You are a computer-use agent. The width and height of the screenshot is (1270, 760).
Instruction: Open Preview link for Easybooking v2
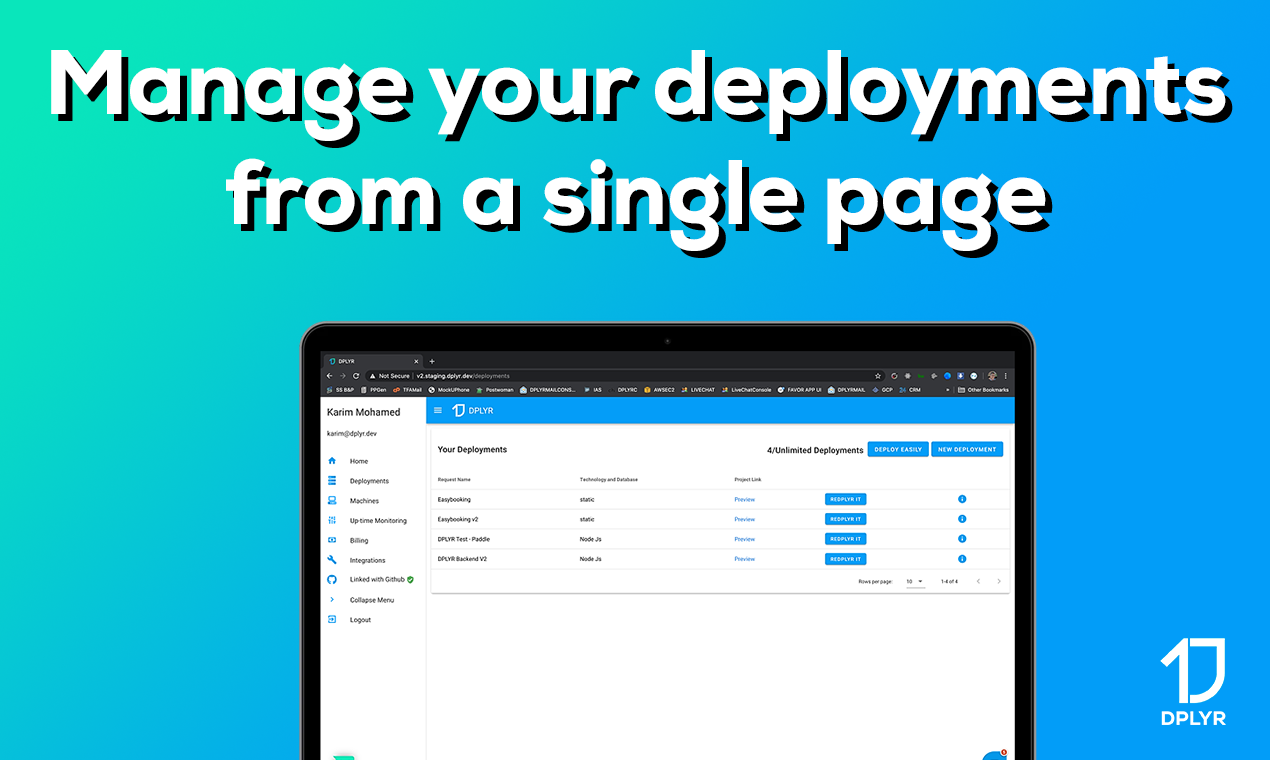coord(744,519)
